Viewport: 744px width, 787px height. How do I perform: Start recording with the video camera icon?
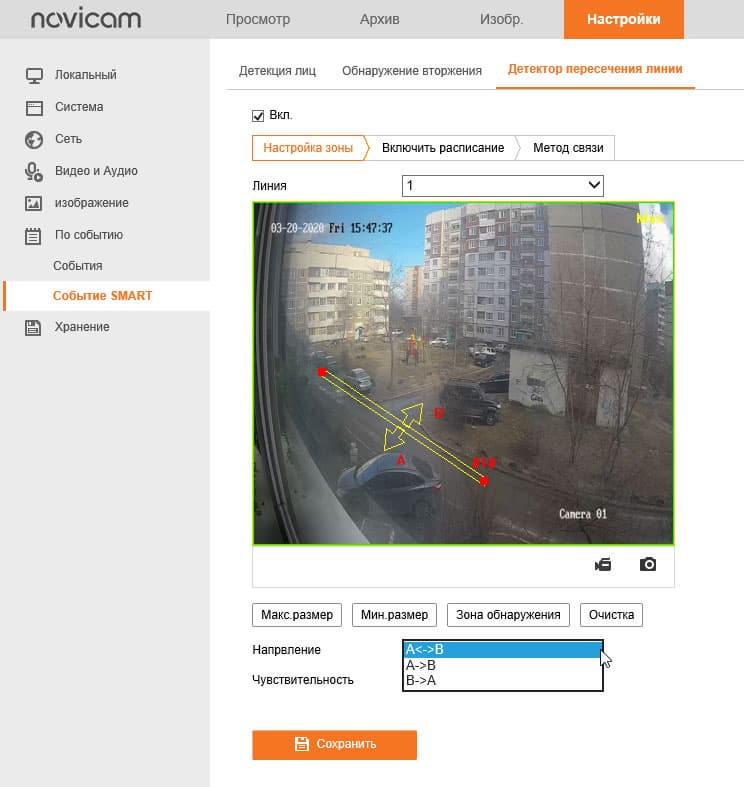[603, 565]
